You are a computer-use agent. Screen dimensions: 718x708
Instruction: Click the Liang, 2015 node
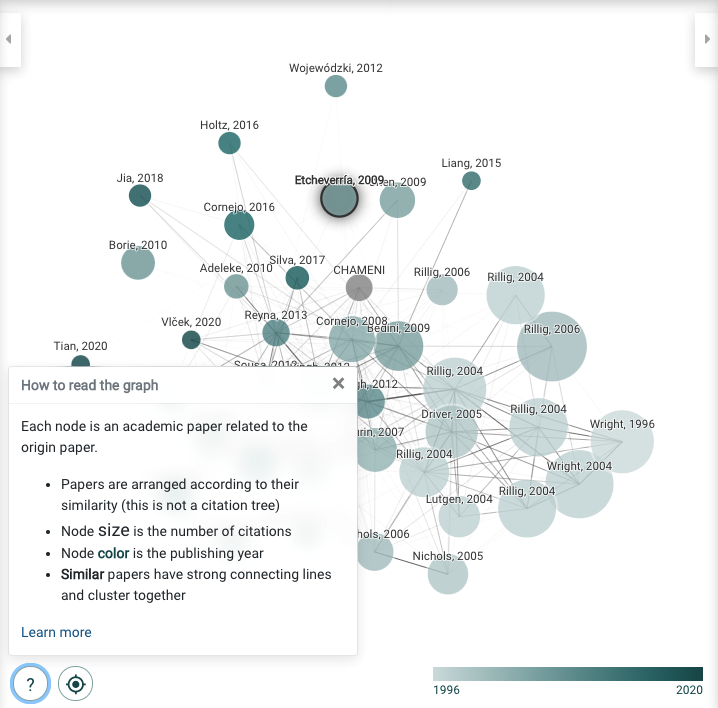471,180
